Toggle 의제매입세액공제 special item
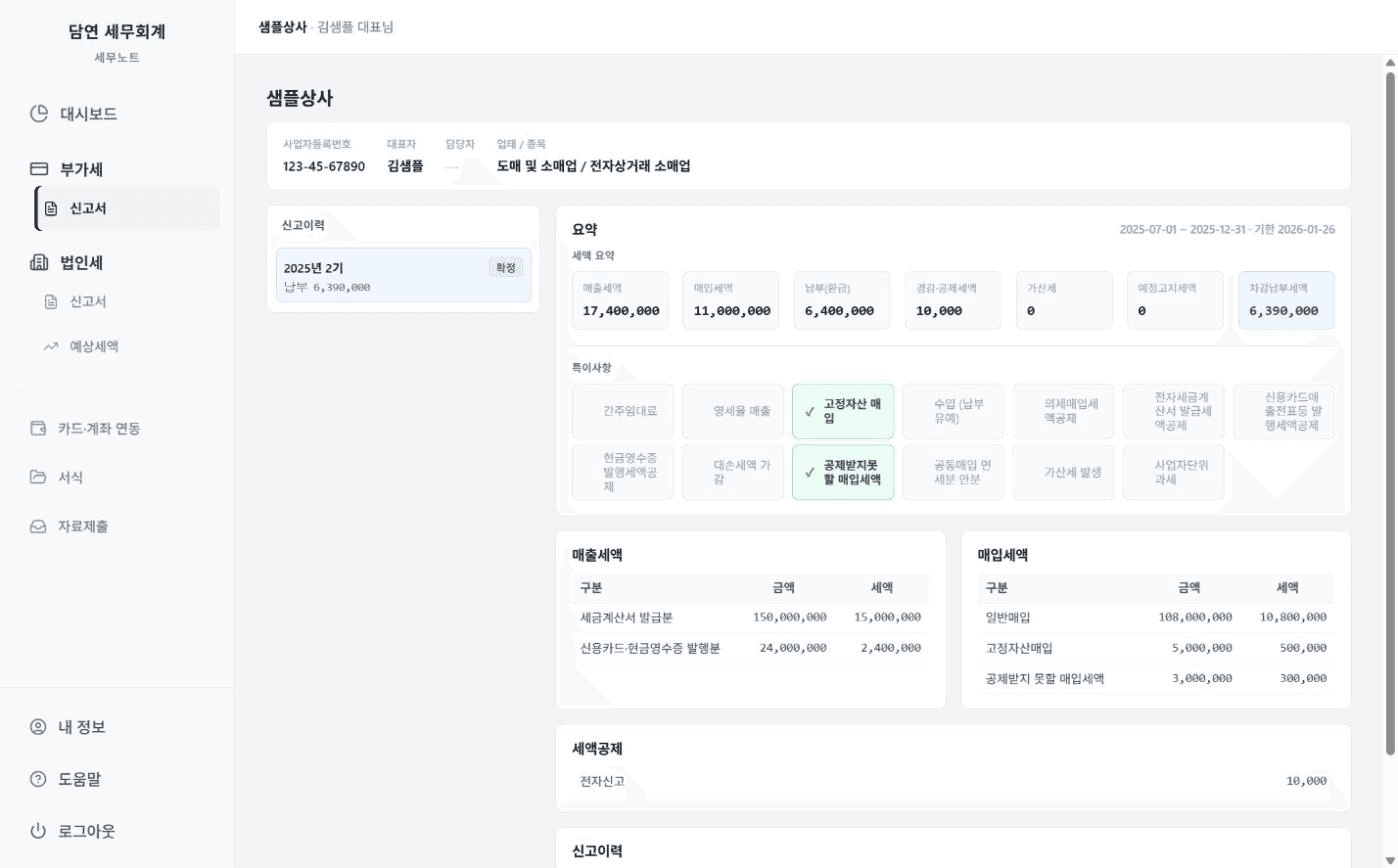The image size is (1398, 868). [1063, 411]
